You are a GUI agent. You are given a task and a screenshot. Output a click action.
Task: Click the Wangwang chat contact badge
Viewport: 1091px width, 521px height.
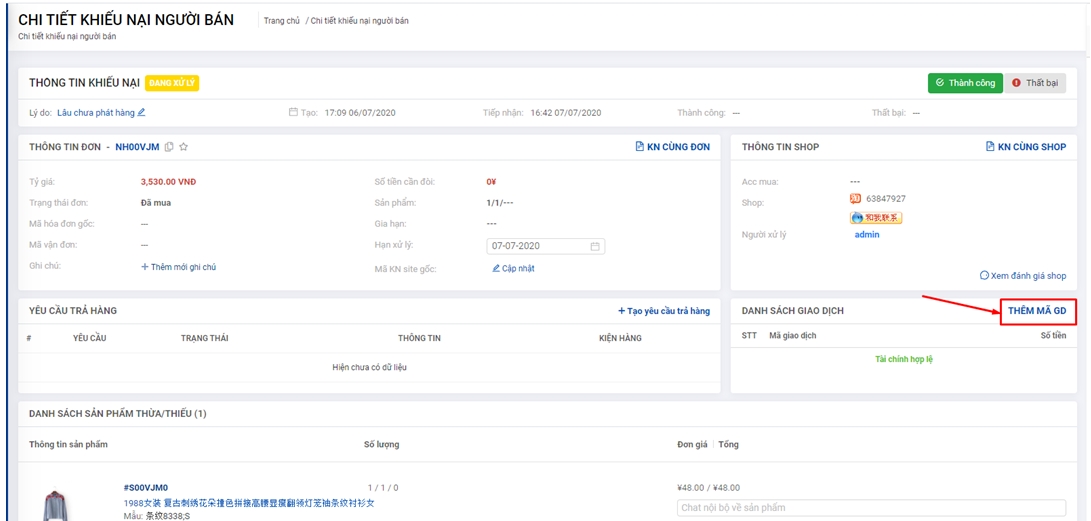point(876,218)
